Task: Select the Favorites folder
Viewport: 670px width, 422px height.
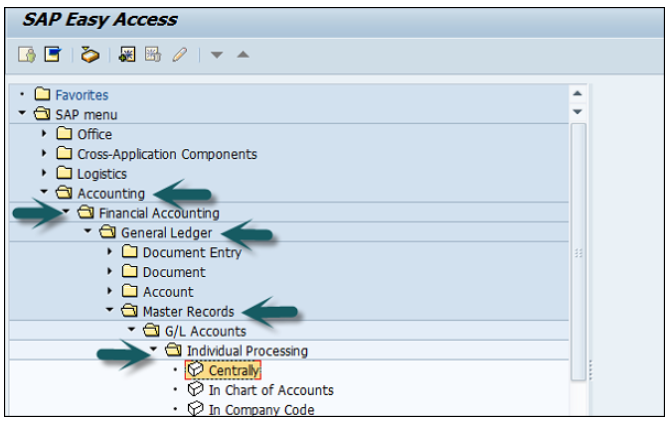Action: coord(82,95)
